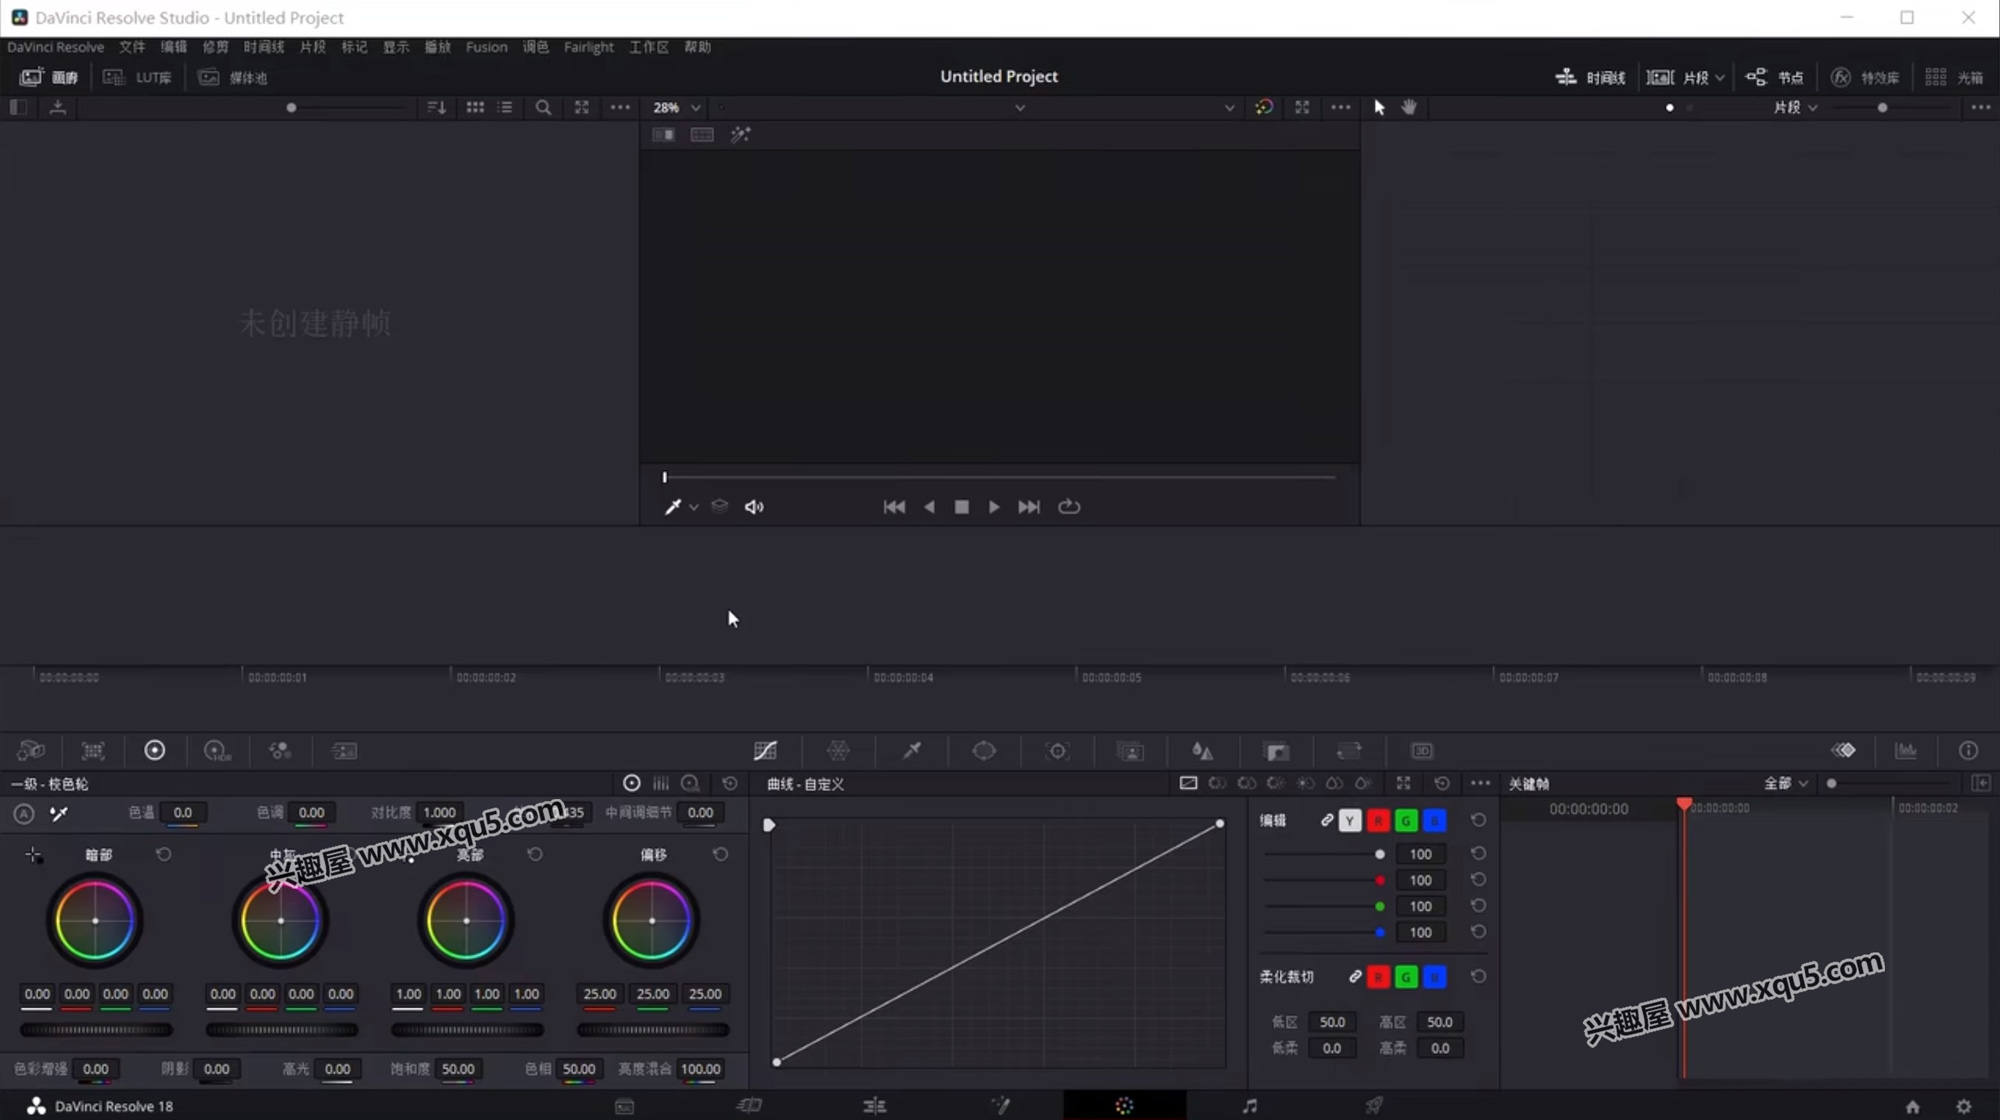Pick white point with eyedropper tool
Screen dimensions: 2000x1120
[x=59, y=813]
